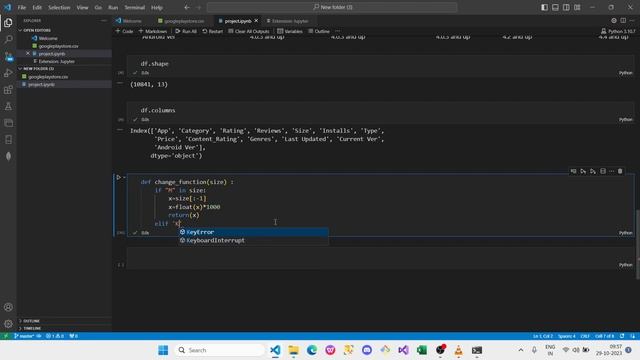
Task: Open editor settings gear near tabs
Action: (x=614, y=20)
